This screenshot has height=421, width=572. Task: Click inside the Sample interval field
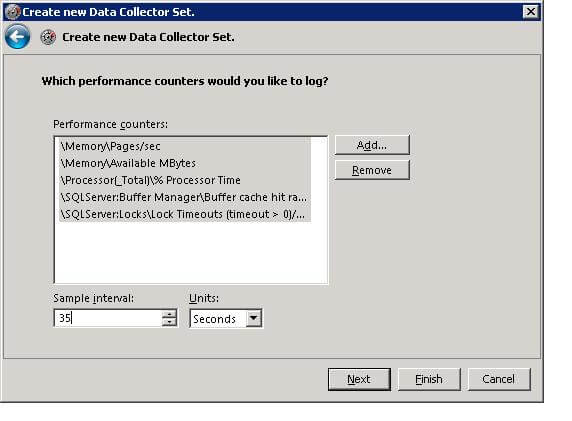pos(108,318)
